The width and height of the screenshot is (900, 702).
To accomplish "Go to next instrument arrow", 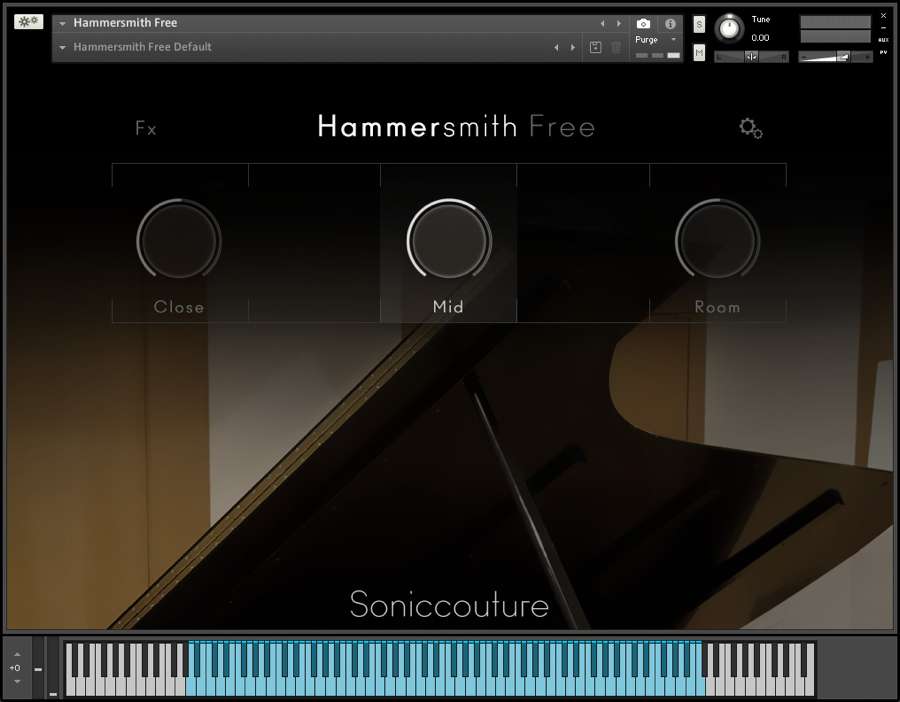I will (619, 24).
